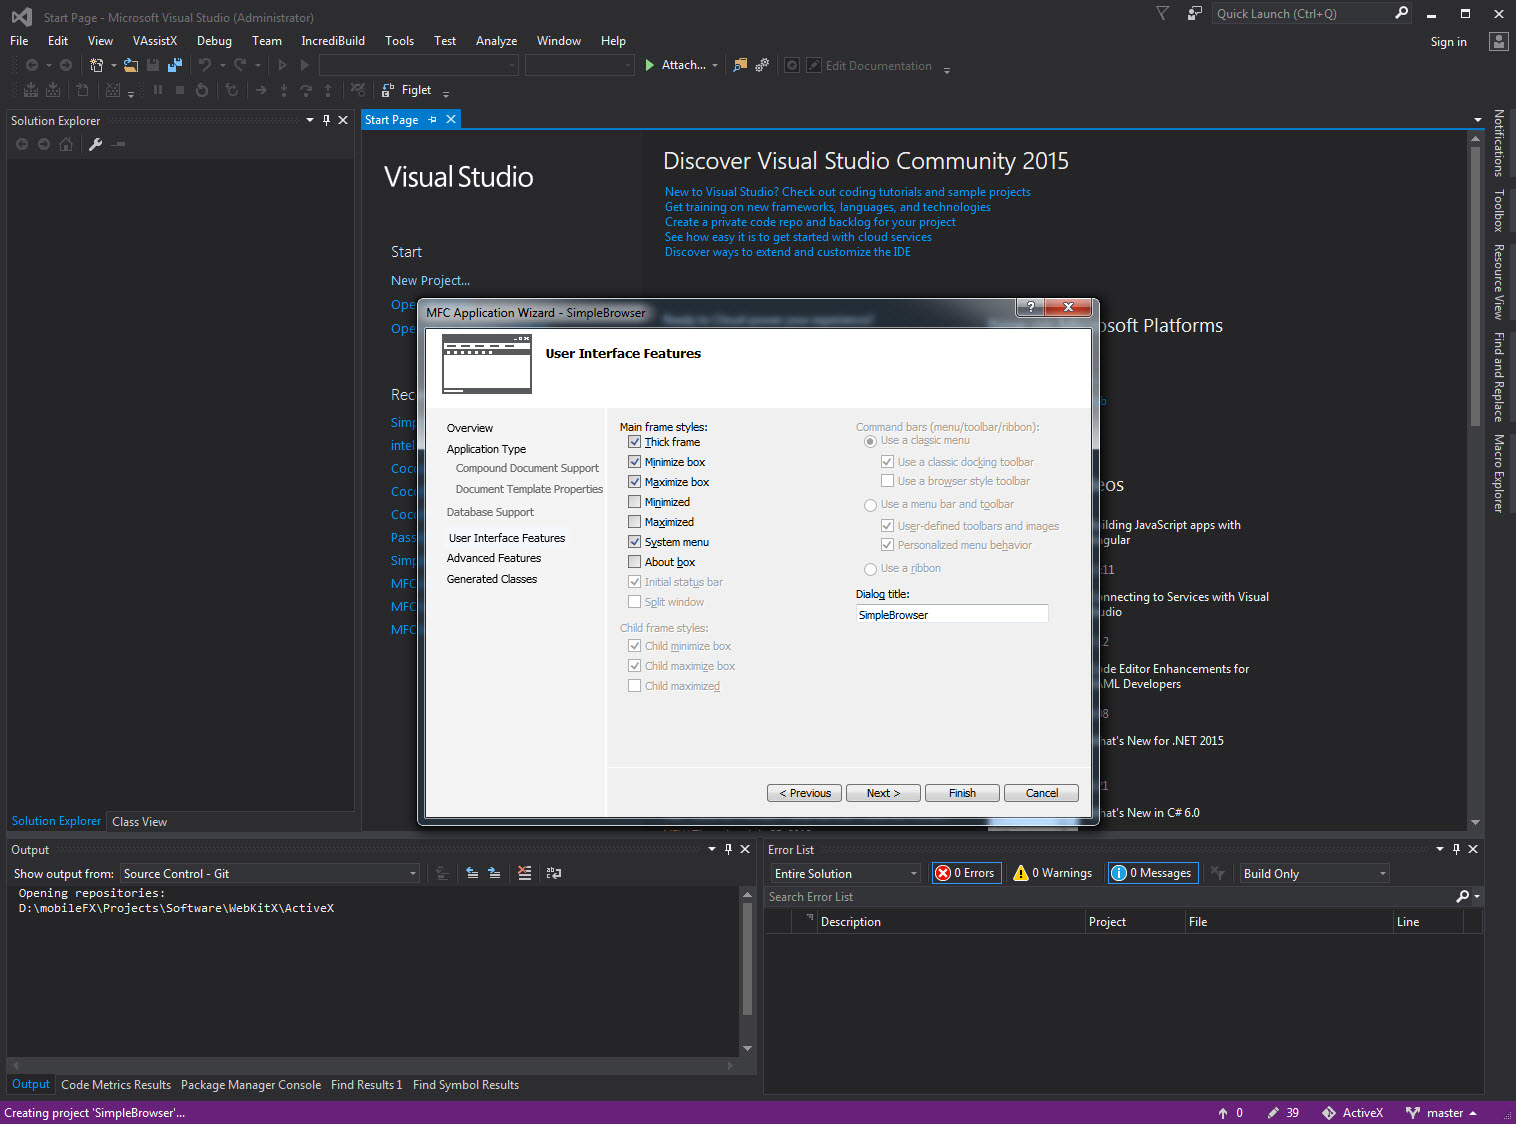The image size is (1516, 1124).
Task: Click Previous in MFC wizard
Action: coord(805,793)
